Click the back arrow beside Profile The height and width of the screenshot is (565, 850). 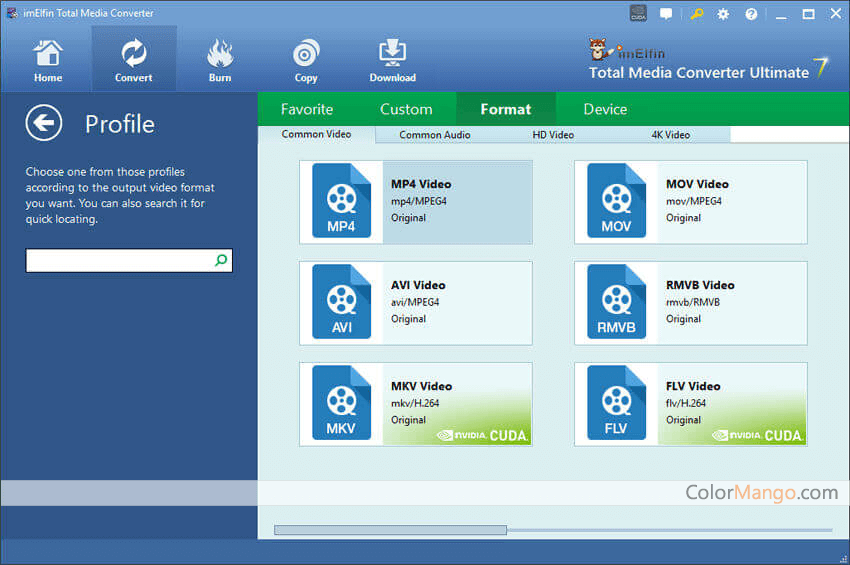(x=44, y=123)
